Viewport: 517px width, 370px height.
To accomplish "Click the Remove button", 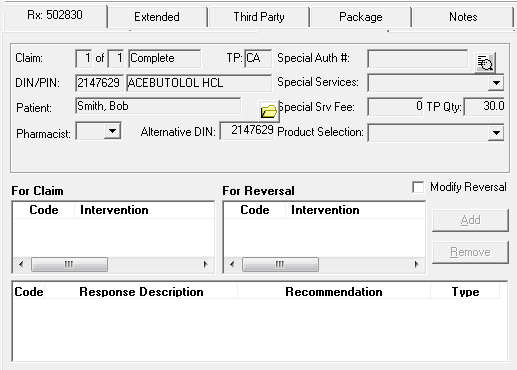I will [470, 252].
